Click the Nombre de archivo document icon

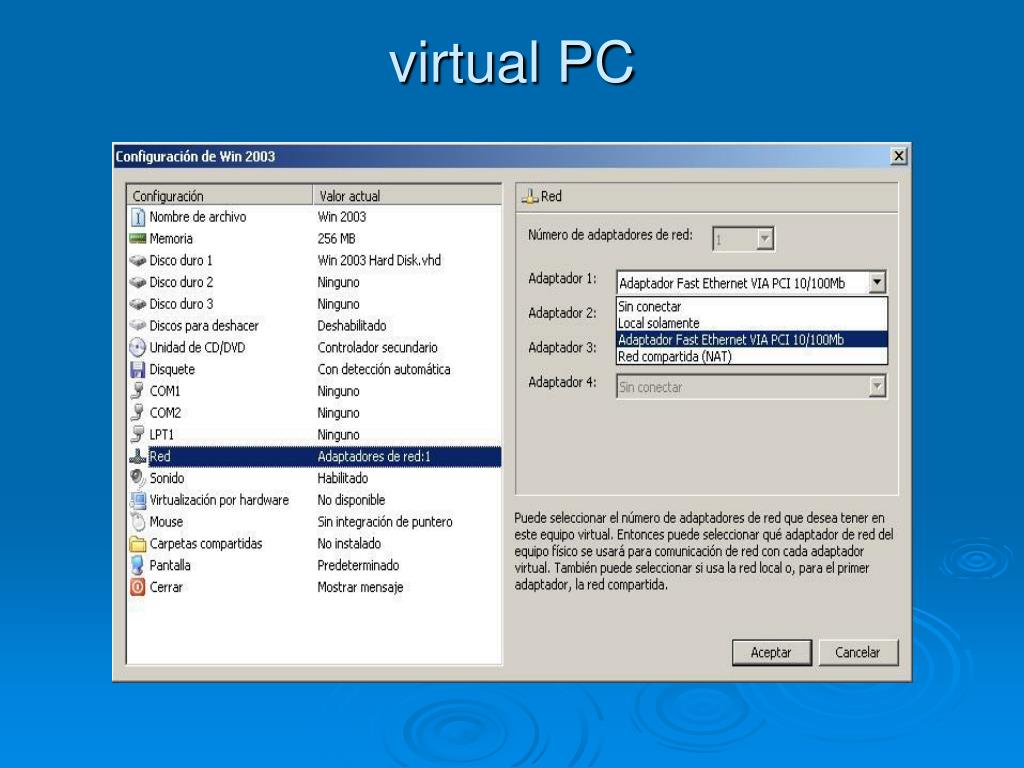coord(138,217)
